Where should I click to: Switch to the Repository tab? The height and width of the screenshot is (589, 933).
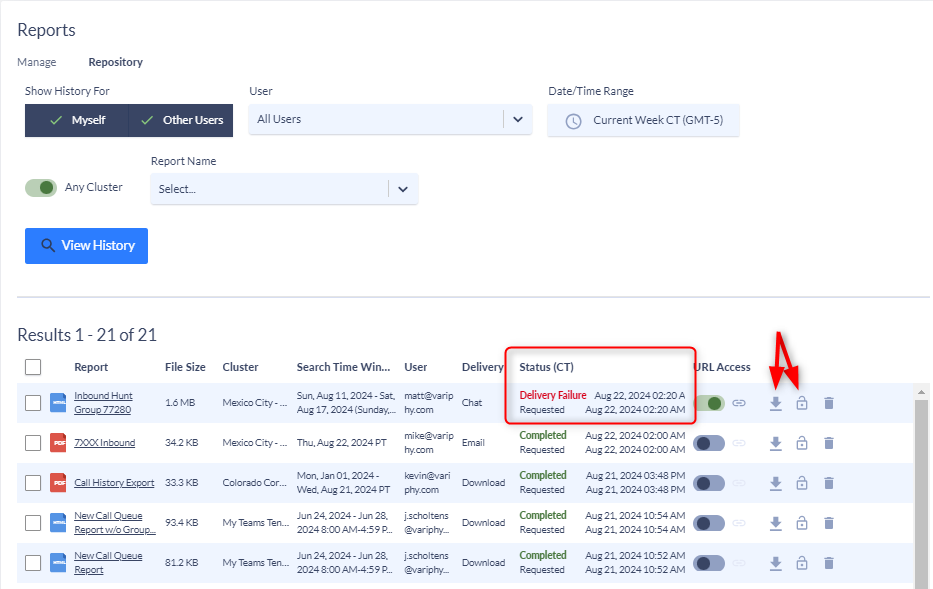click(x=115, y=62)
